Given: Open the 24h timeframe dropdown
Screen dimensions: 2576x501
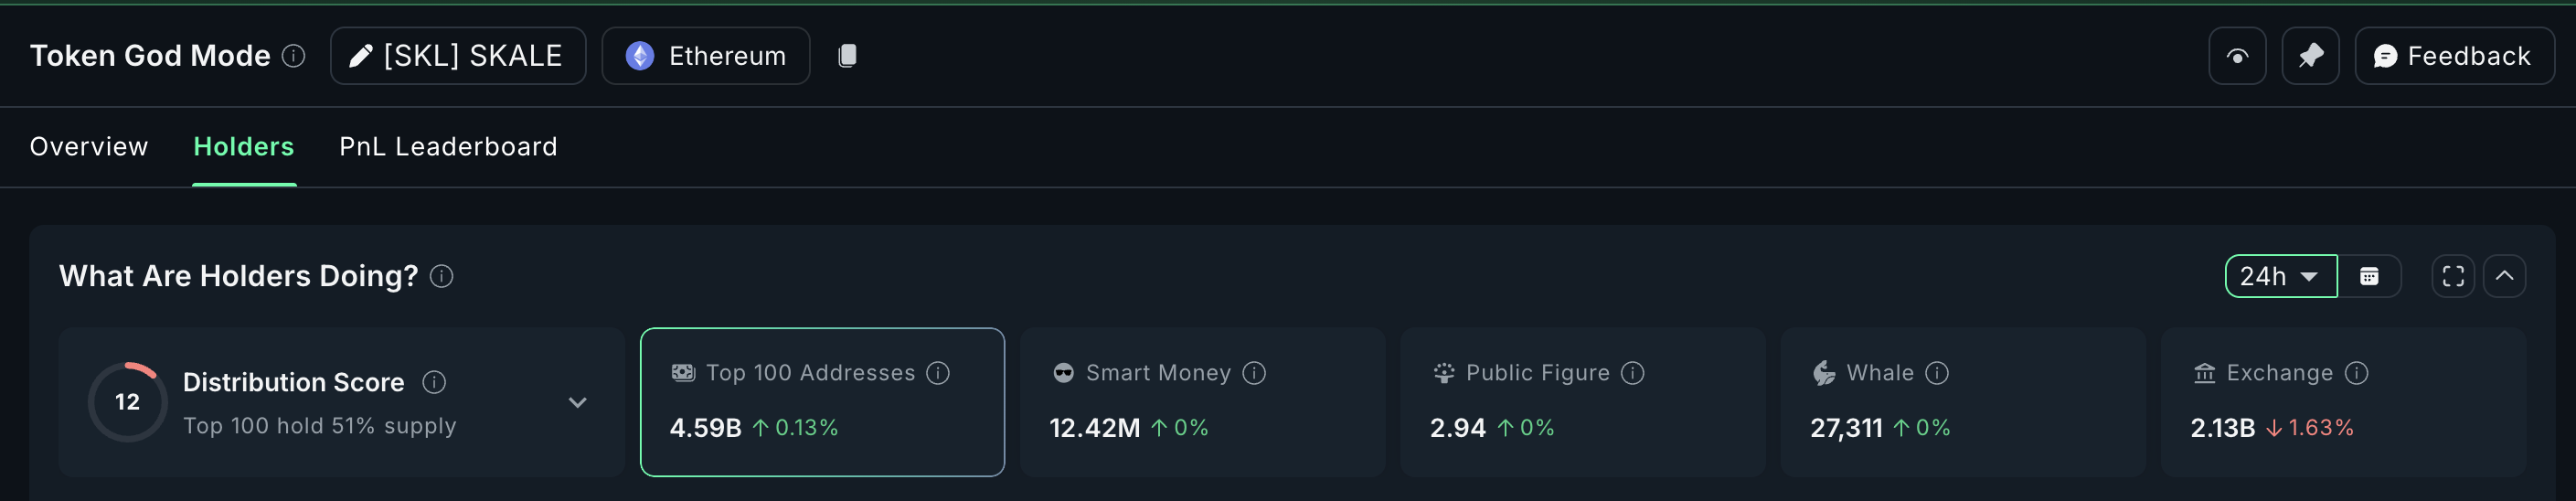Looking at the screenshot, I should pyautogui.click(x=2279, y=276).
